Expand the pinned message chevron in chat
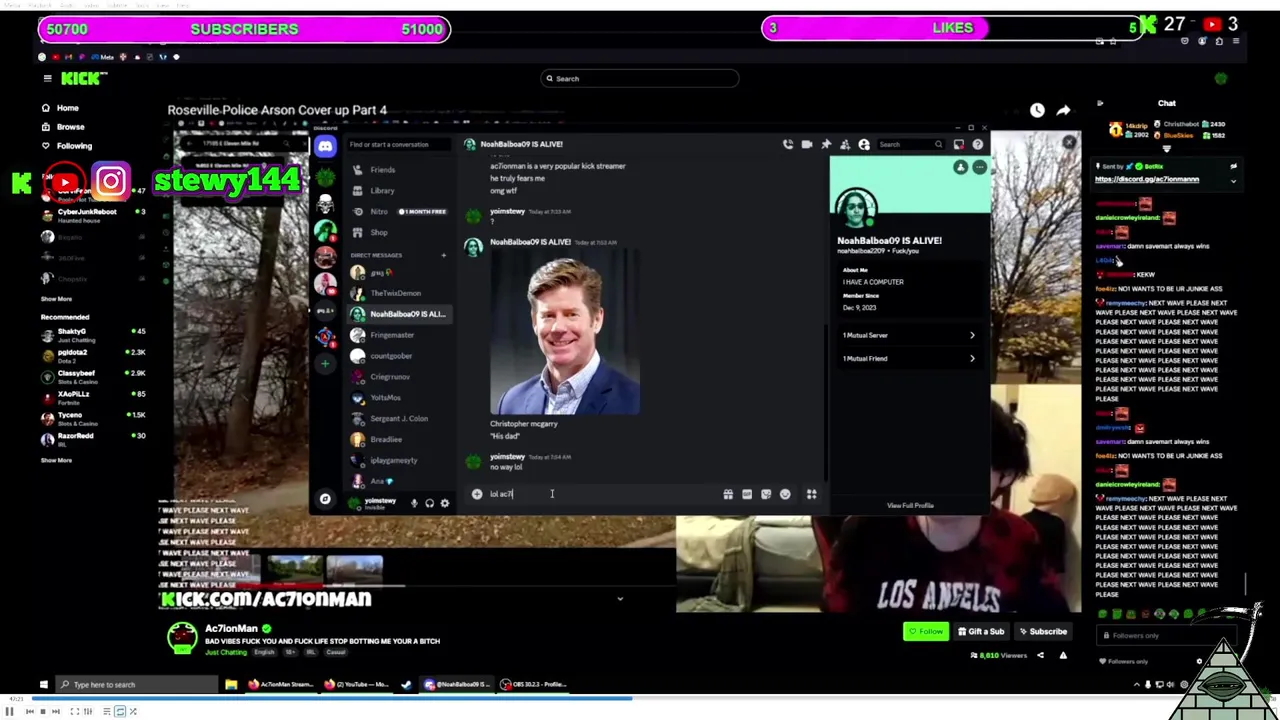The width and height of the screenshot is (1280, 720). tap(1233, 181)
